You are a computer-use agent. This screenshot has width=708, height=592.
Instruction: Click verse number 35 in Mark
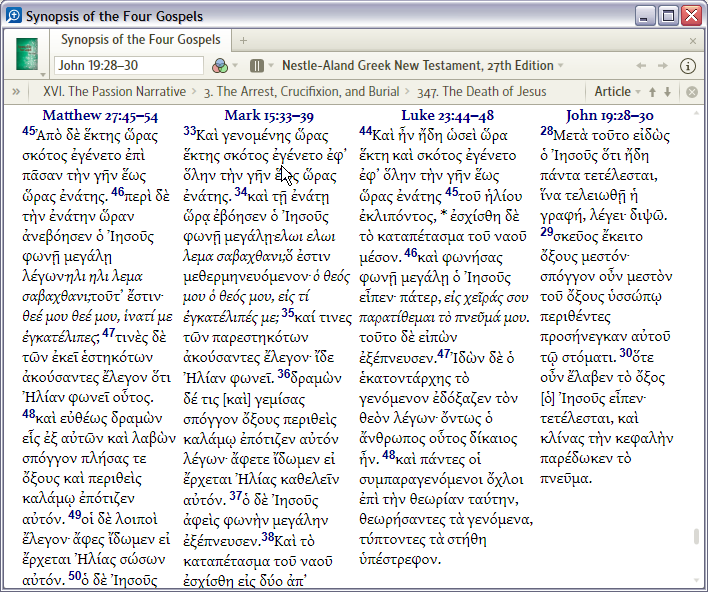pyautogui.click(x=288, y=313)
